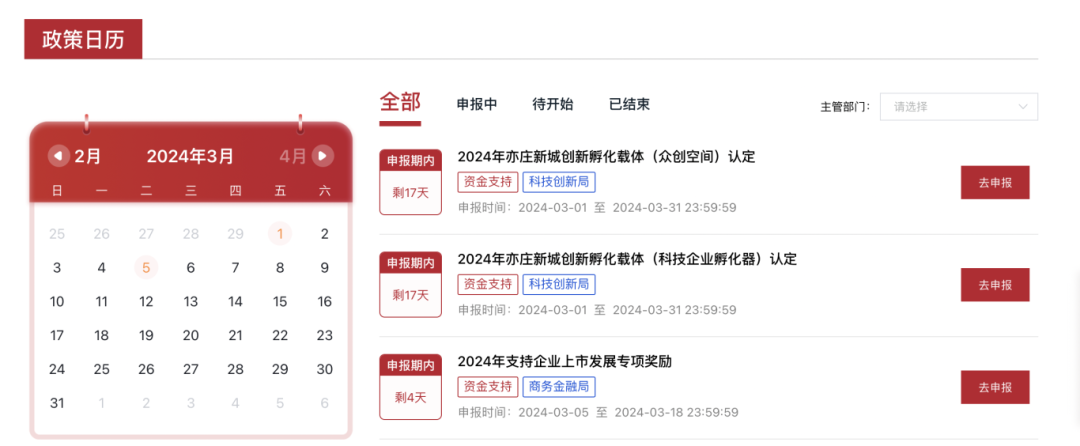This screenshot has height=446, width=1080.
Task: Click greyed April 6 in last row
Action: point(324,403)
